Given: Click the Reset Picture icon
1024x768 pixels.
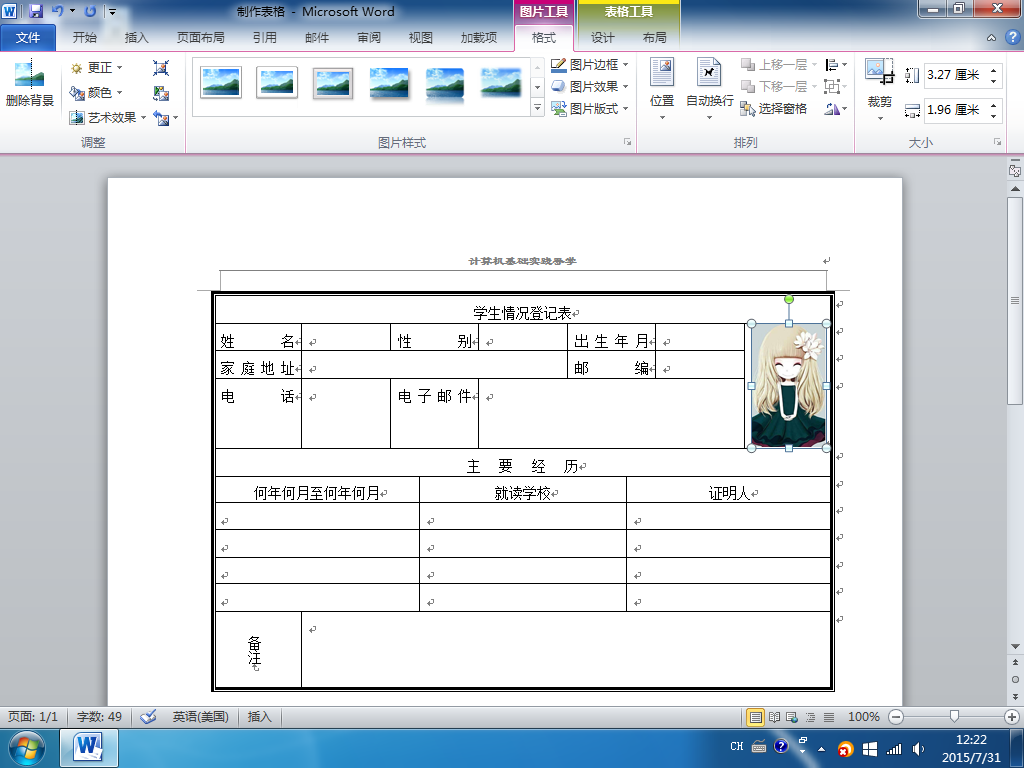Looking at the screenshot, I should [161, 118].
